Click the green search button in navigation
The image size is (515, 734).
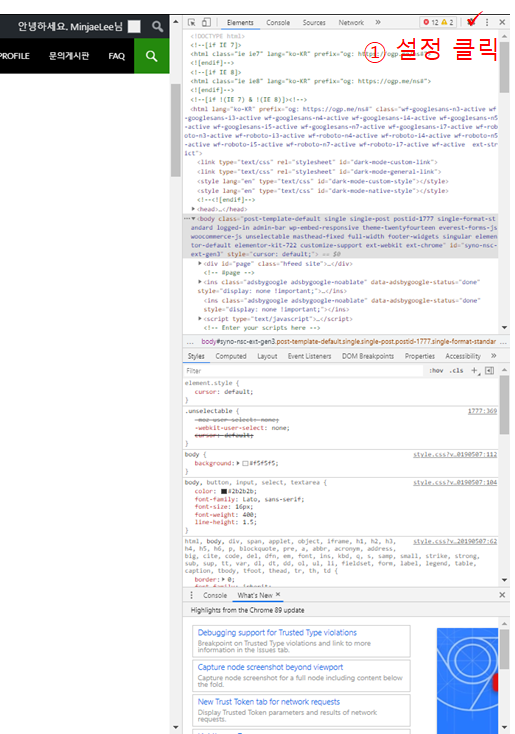coord(151,56)
